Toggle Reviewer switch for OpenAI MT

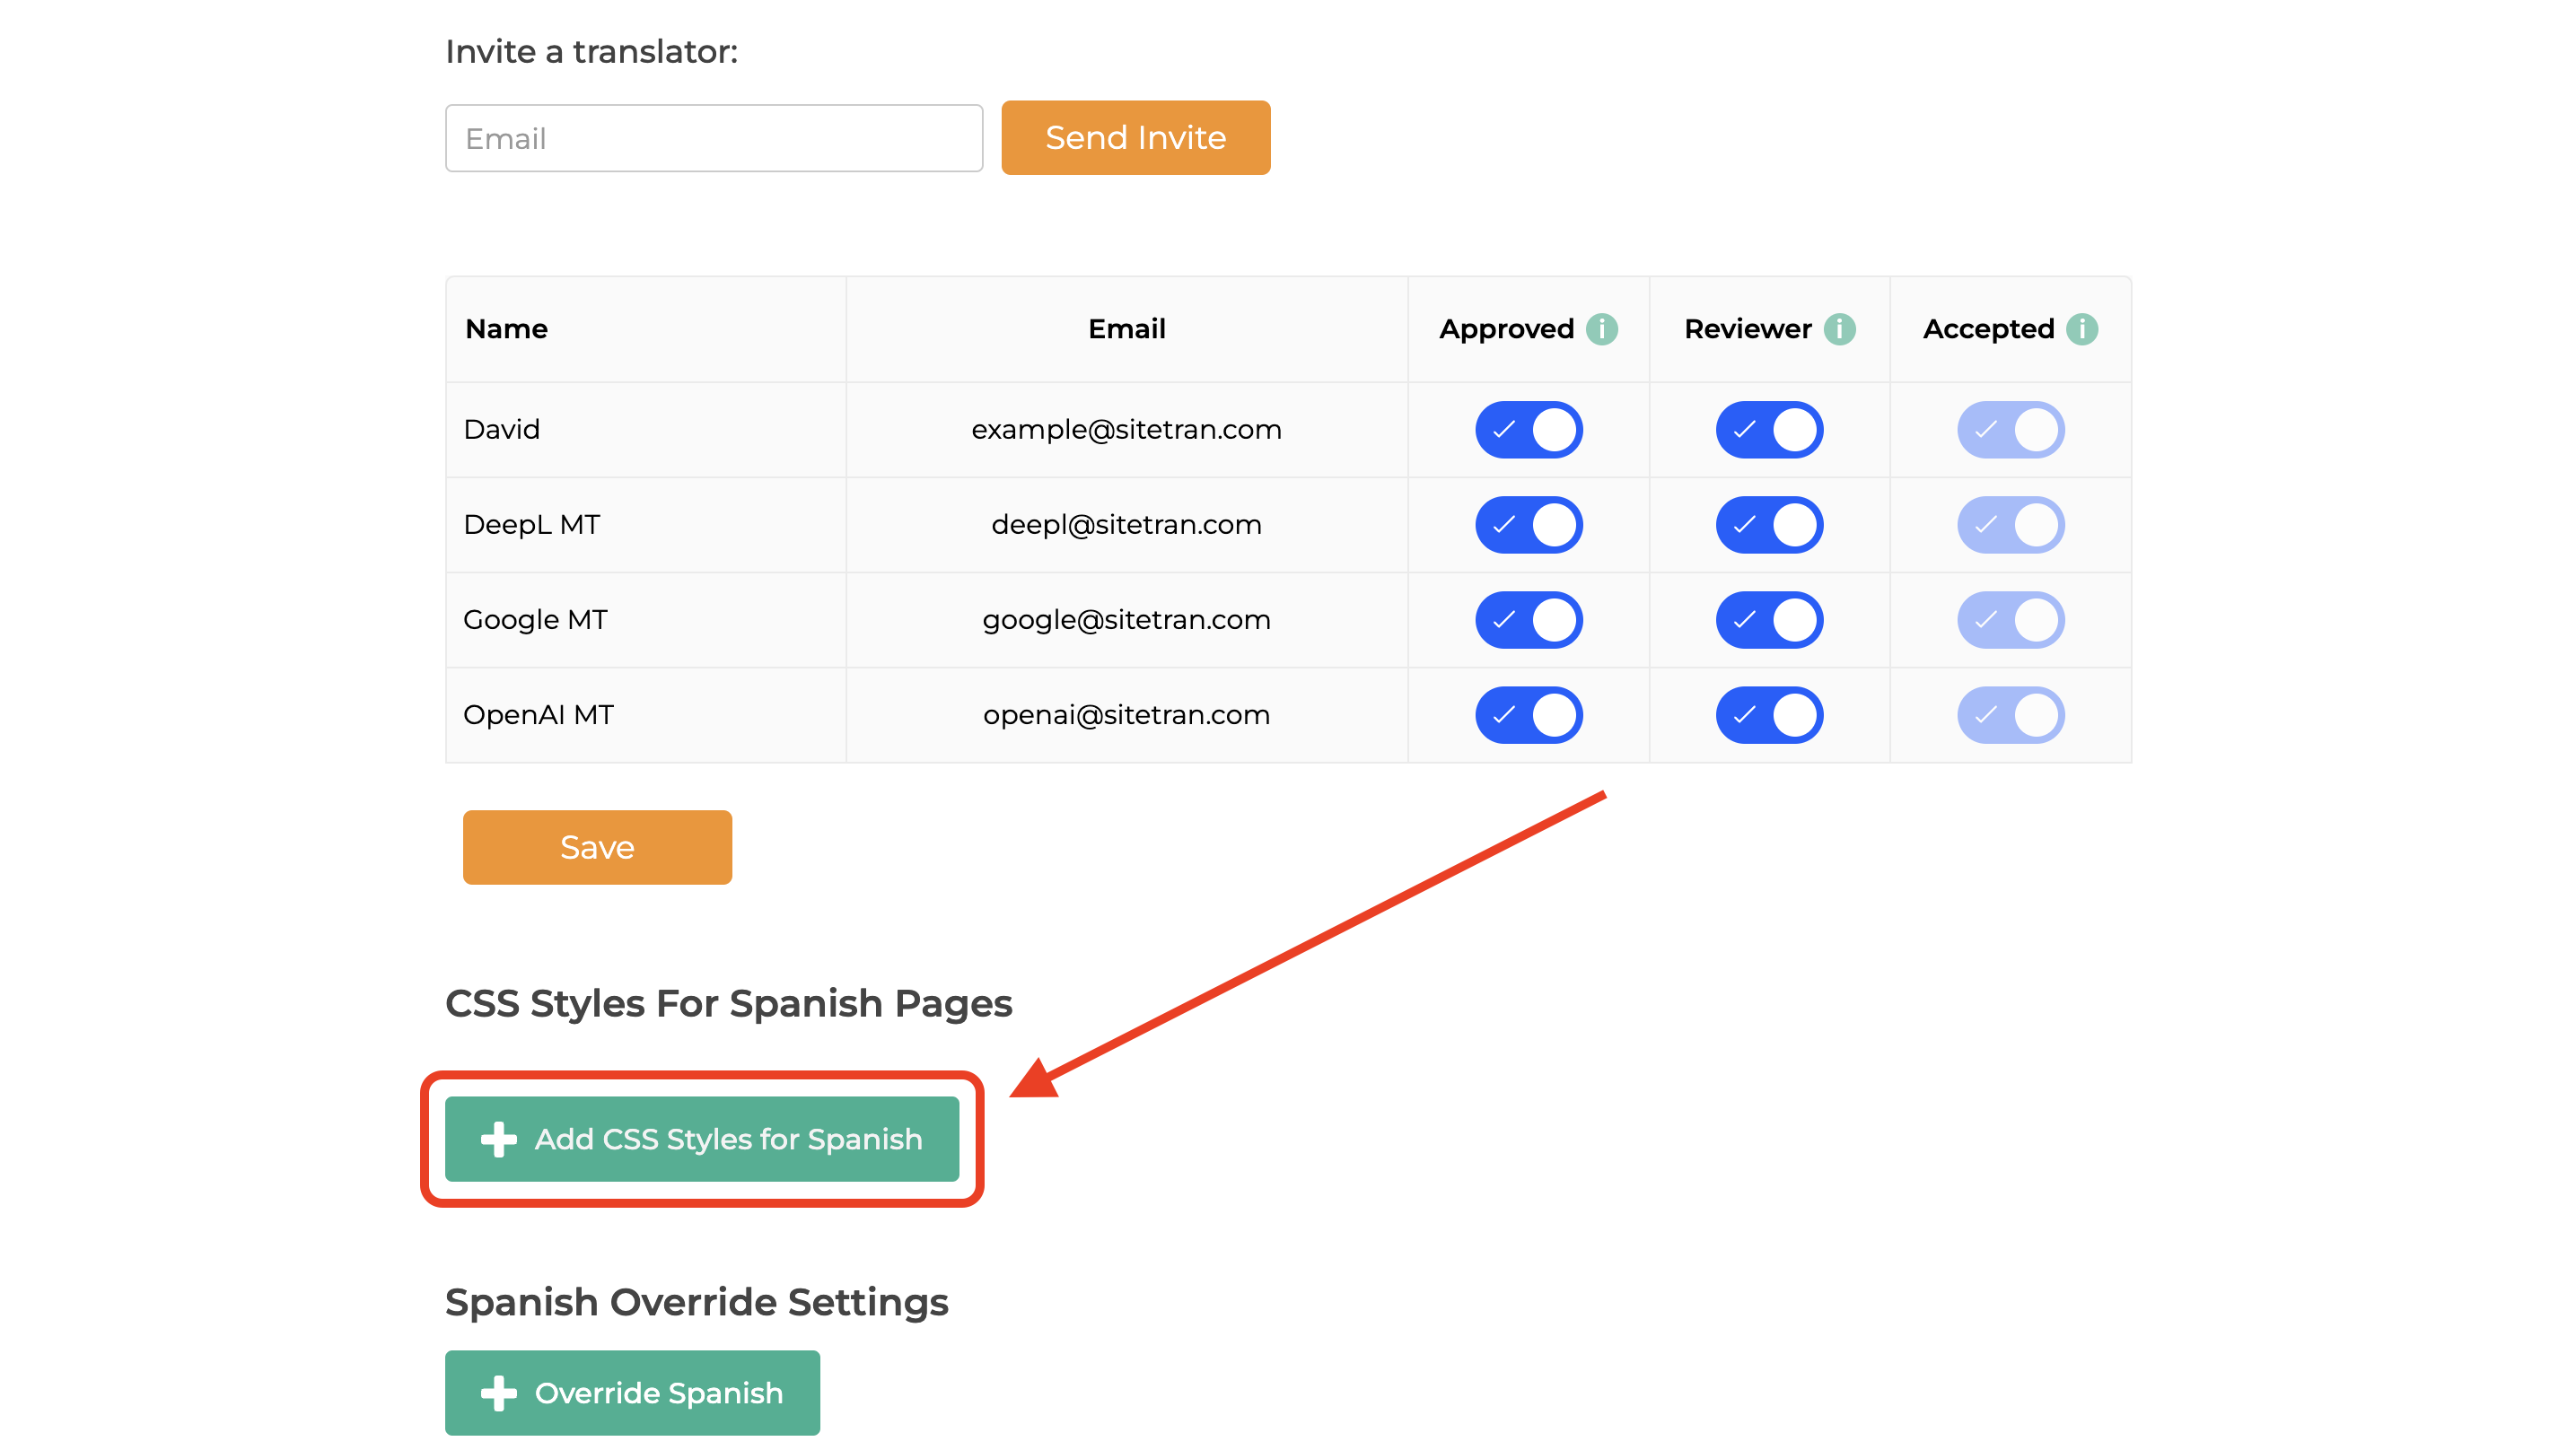[1769, 715]
